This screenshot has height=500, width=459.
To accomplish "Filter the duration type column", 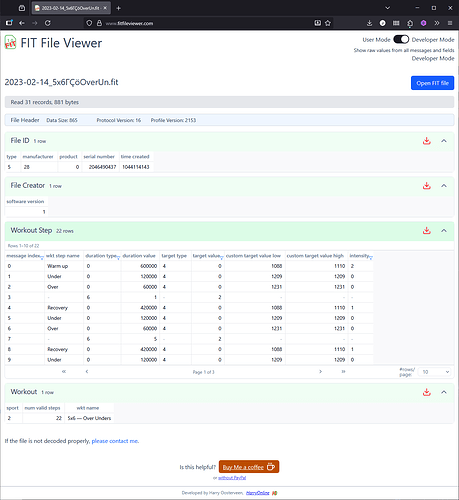I will 118,258.
